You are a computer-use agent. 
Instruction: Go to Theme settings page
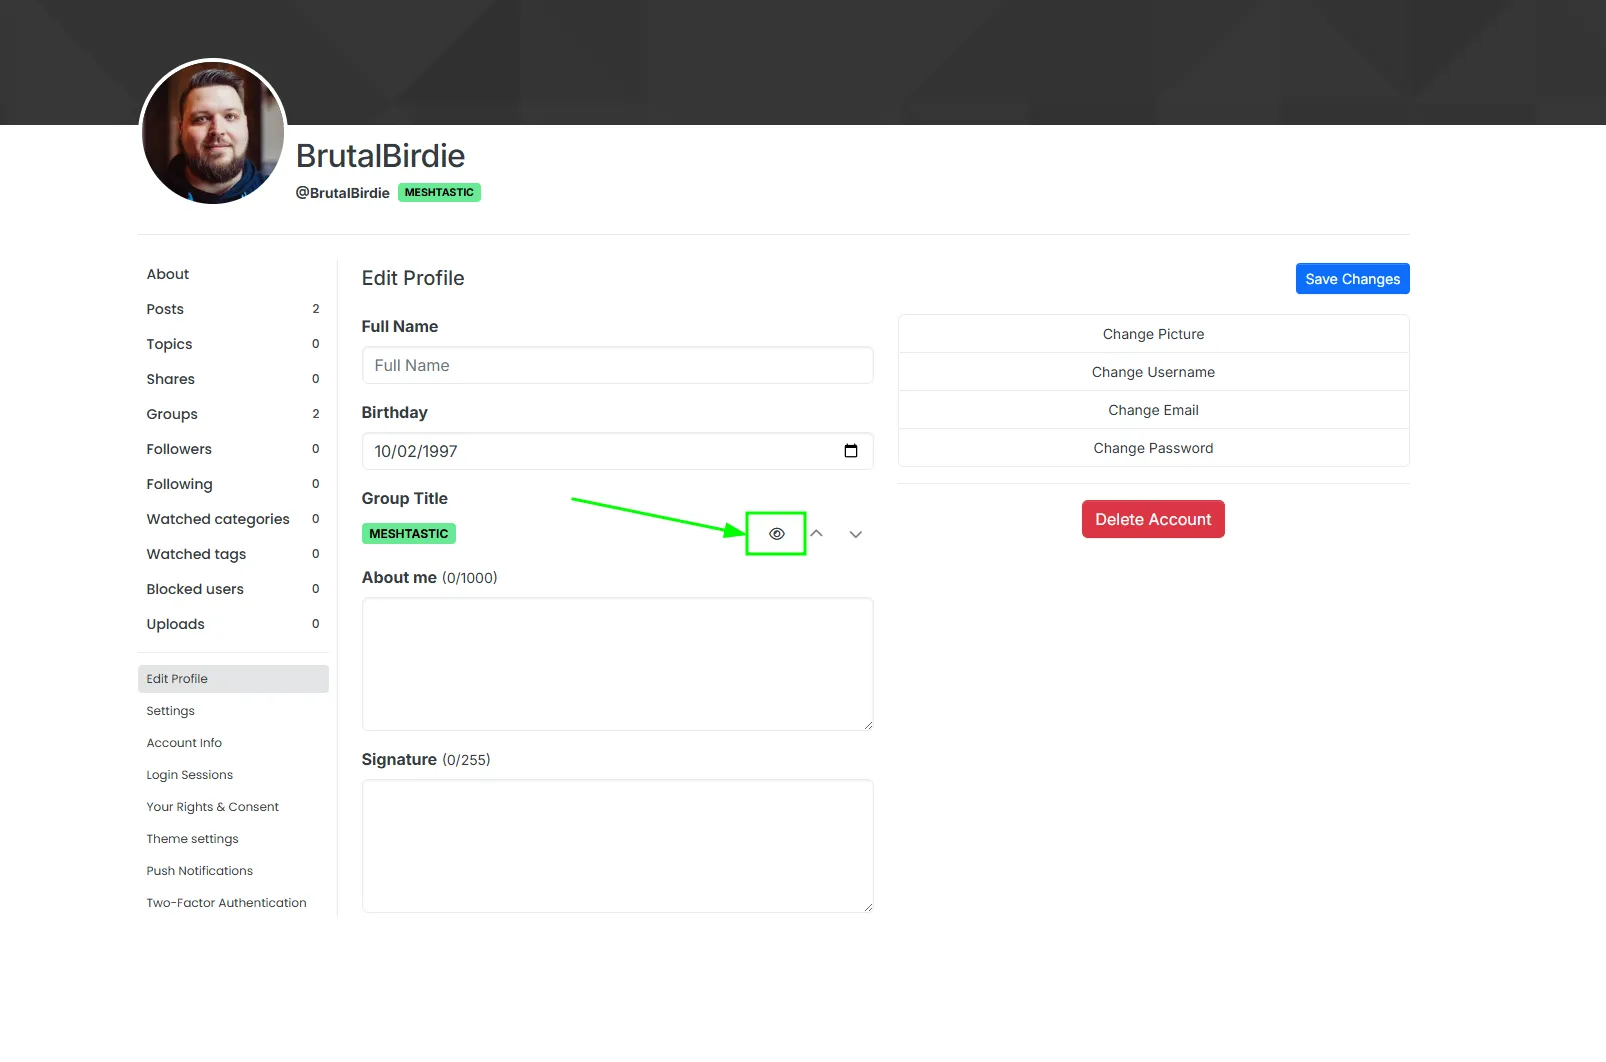(x=192, y=839)
